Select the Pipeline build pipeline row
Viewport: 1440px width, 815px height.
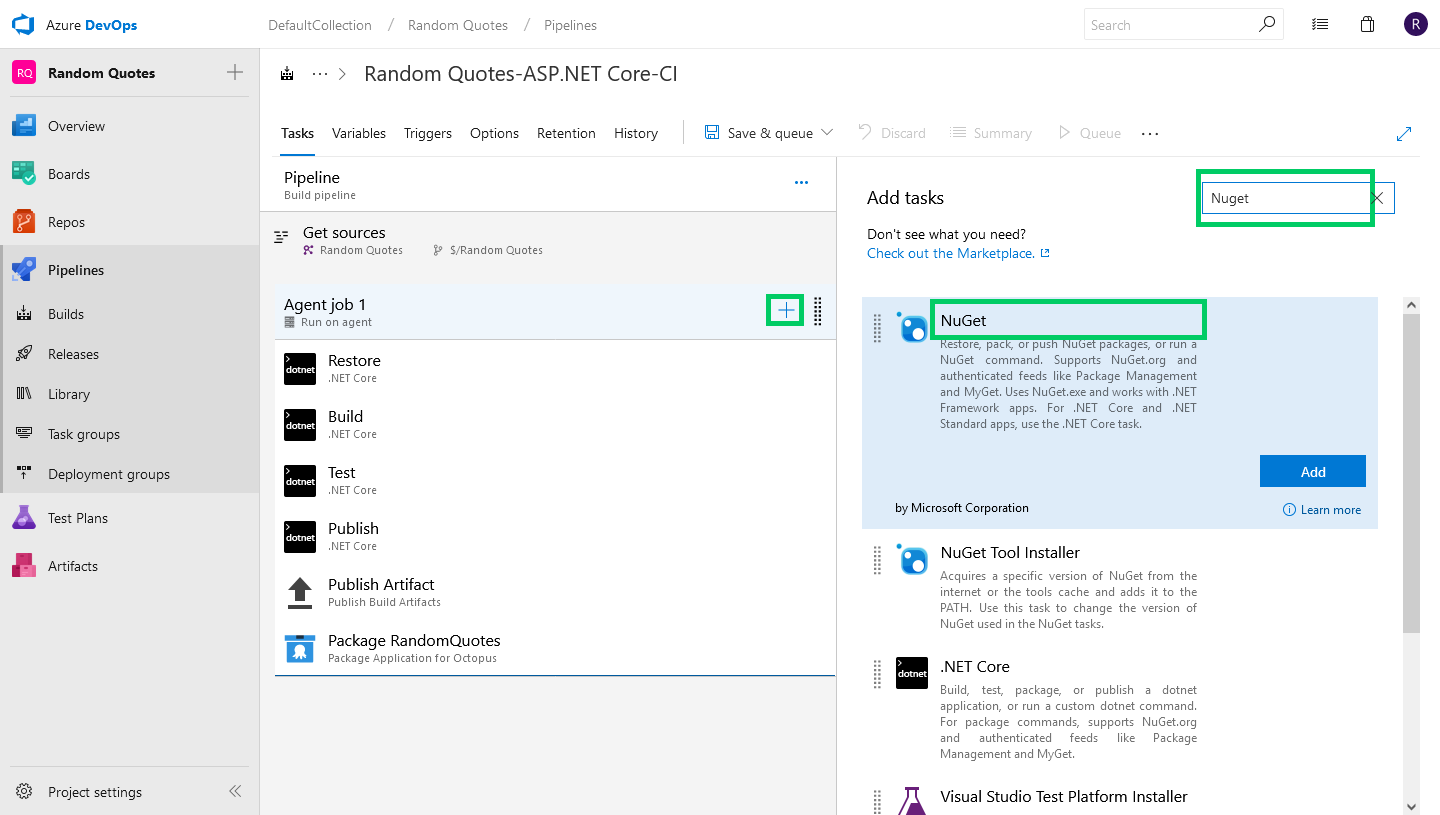tap(548, 185)
